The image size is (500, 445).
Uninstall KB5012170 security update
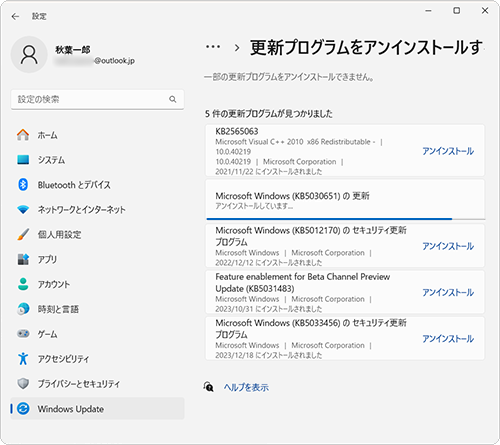[x=448, y=246]
